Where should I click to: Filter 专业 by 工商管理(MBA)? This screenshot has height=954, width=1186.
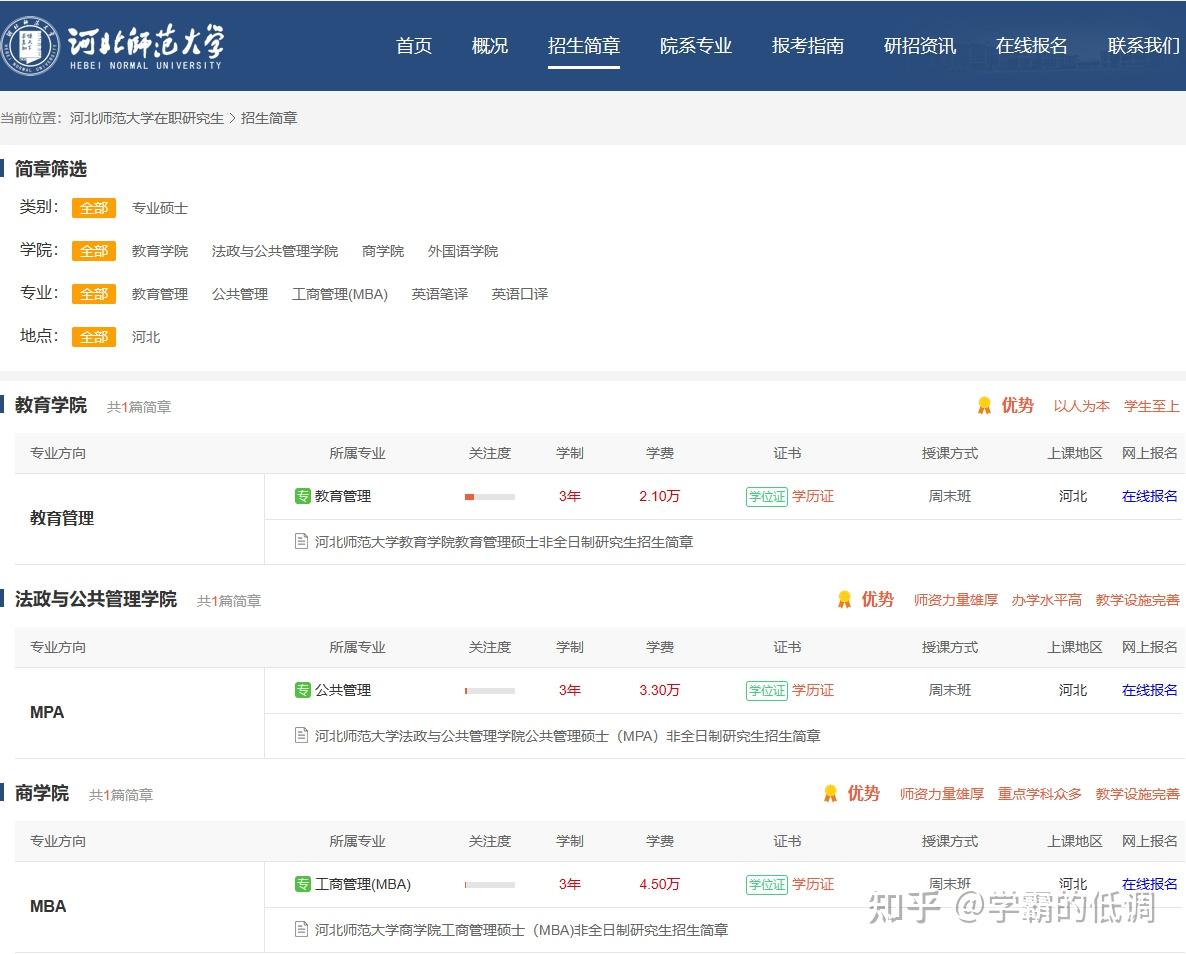340,294
